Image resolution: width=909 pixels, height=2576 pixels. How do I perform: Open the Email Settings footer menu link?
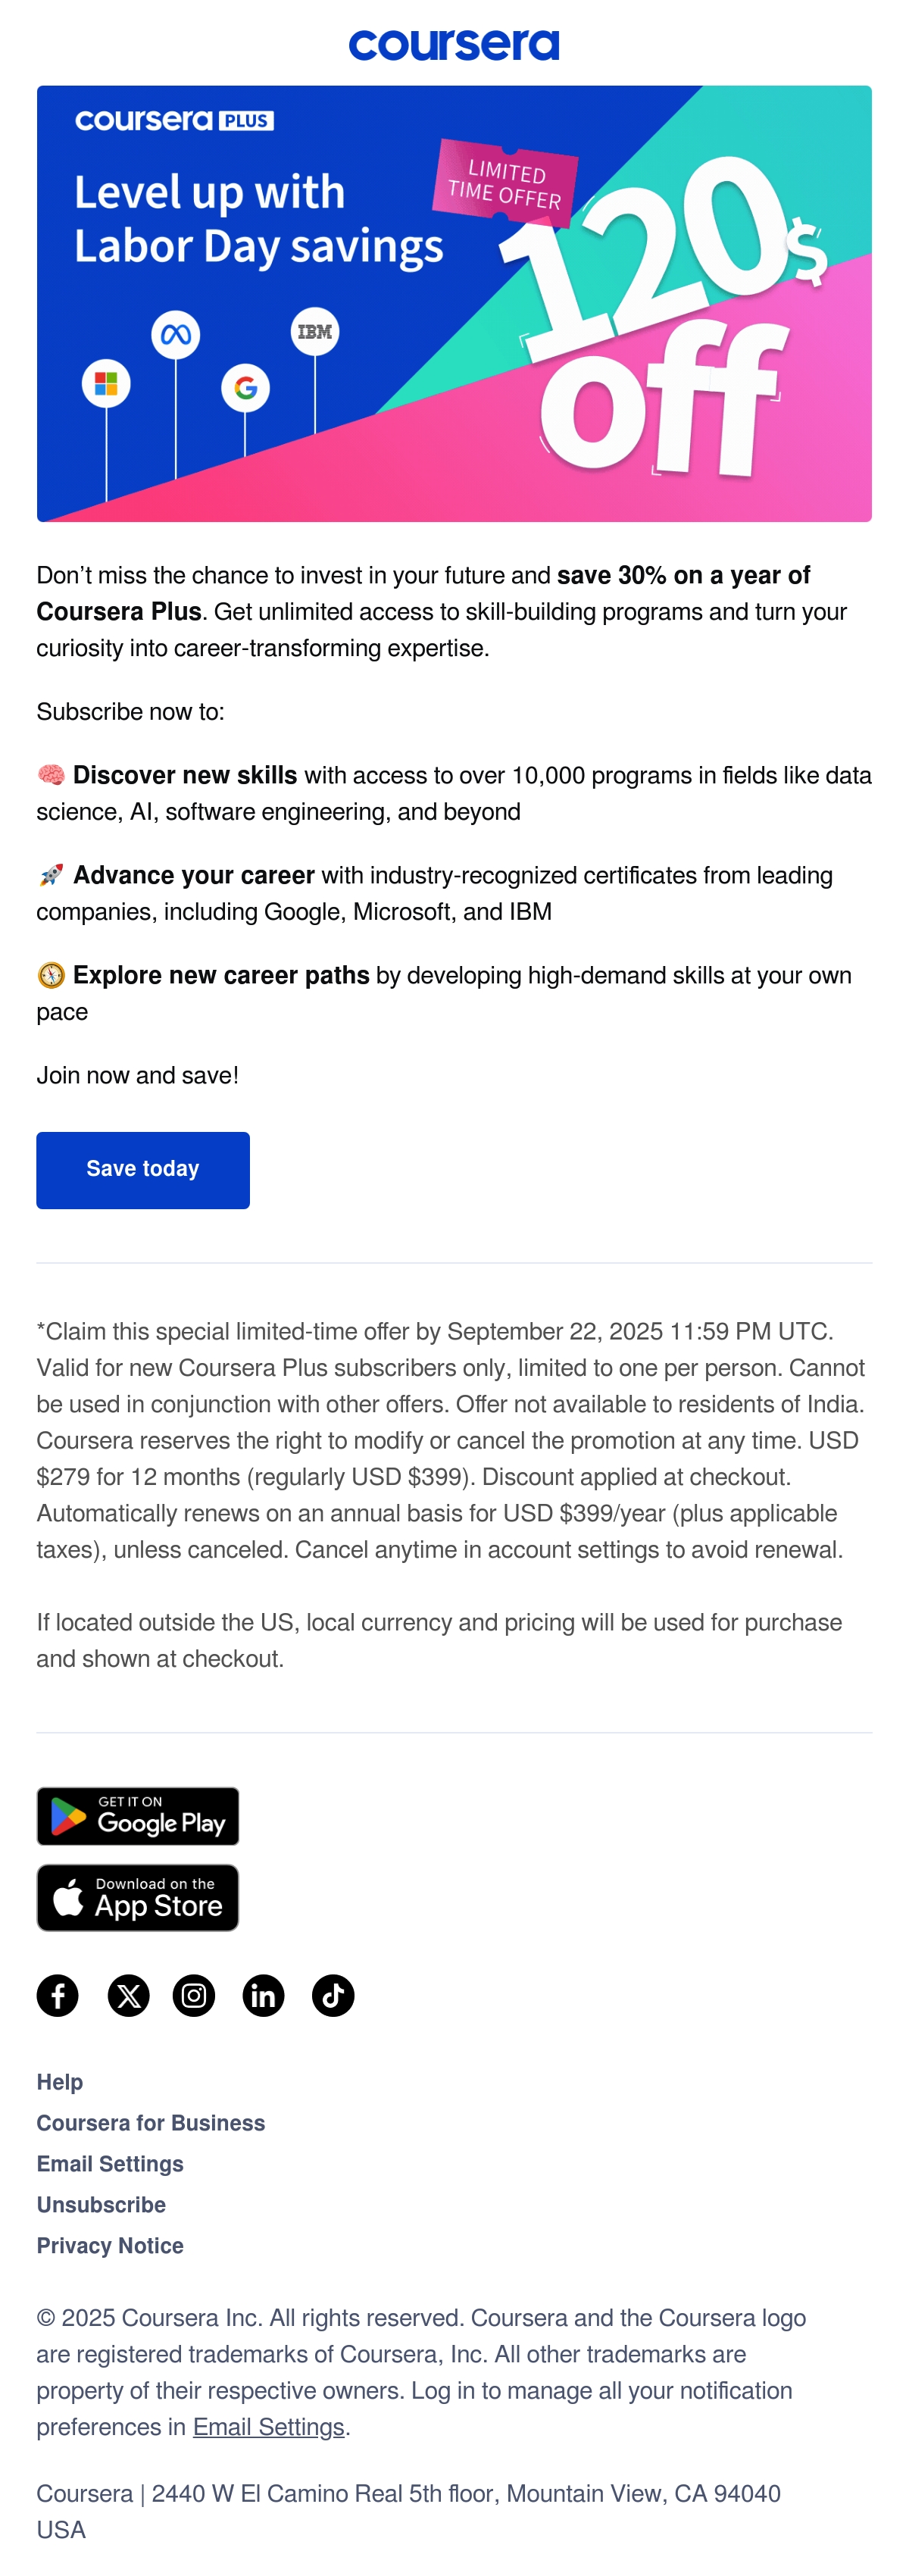110,2164
